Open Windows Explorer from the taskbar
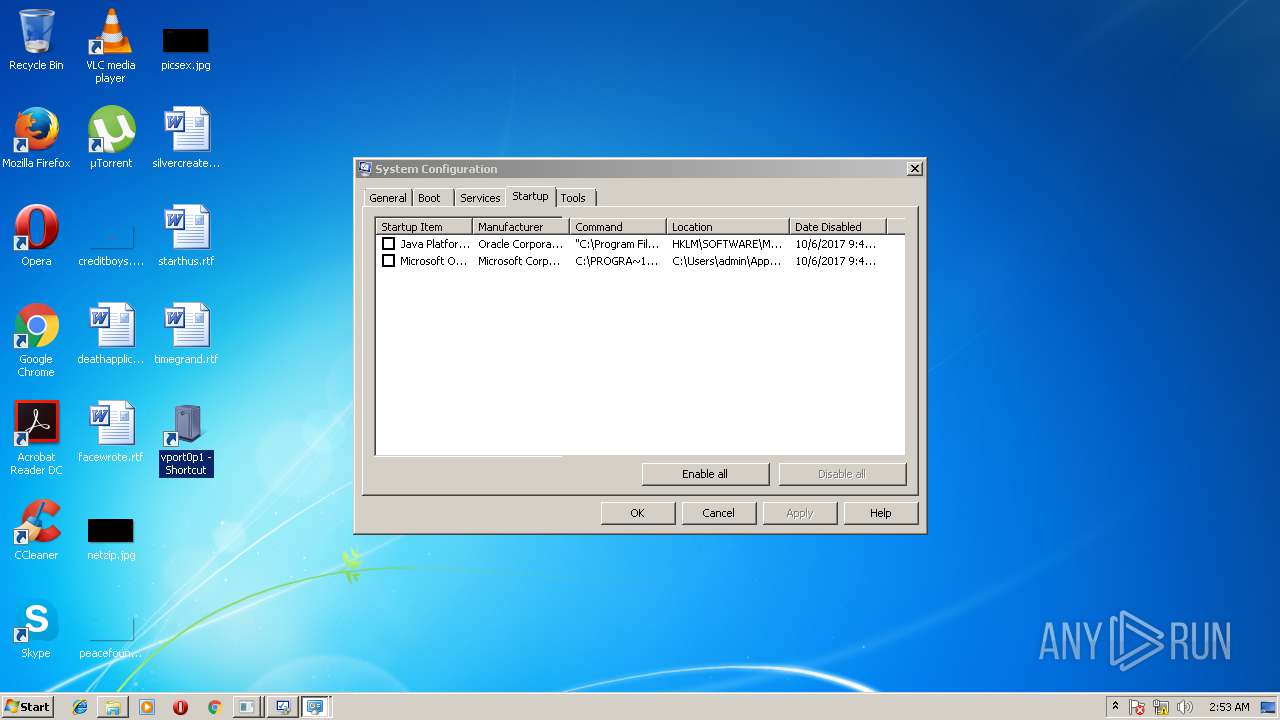Image resolution: width=1280 pixels, height=720 pixels. tap(113, 707)
